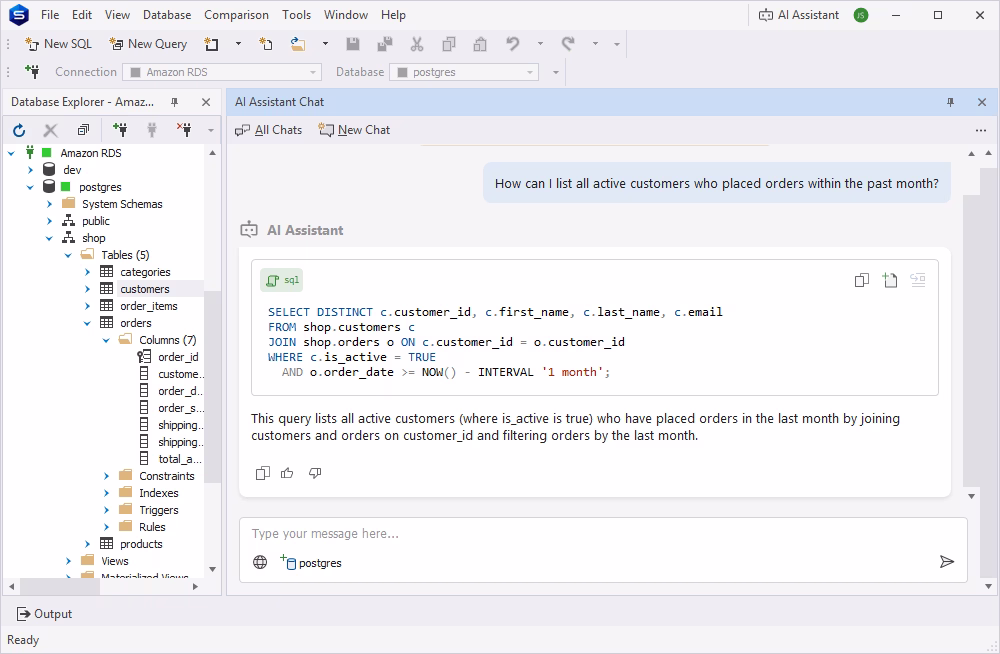
Task: Select the order_items table
Action: 149,306
